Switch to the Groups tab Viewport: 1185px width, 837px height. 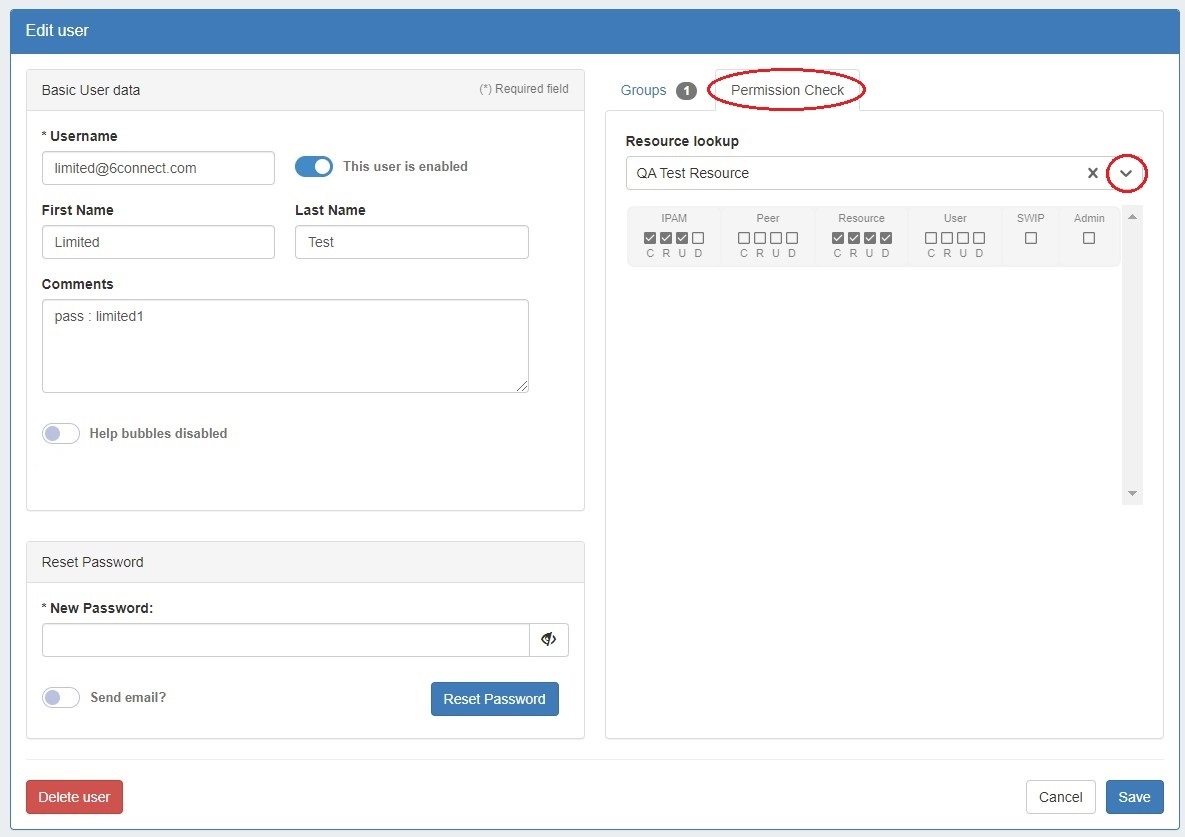pos(643,91)
